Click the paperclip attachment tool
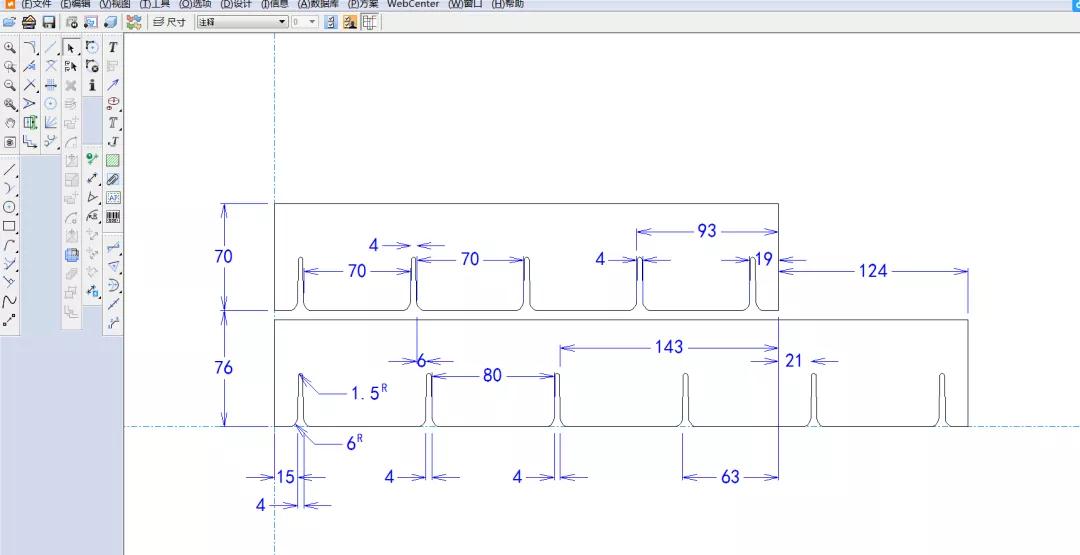The height and width of the screenshot is (555, 1080). click(x=113, y=180)
